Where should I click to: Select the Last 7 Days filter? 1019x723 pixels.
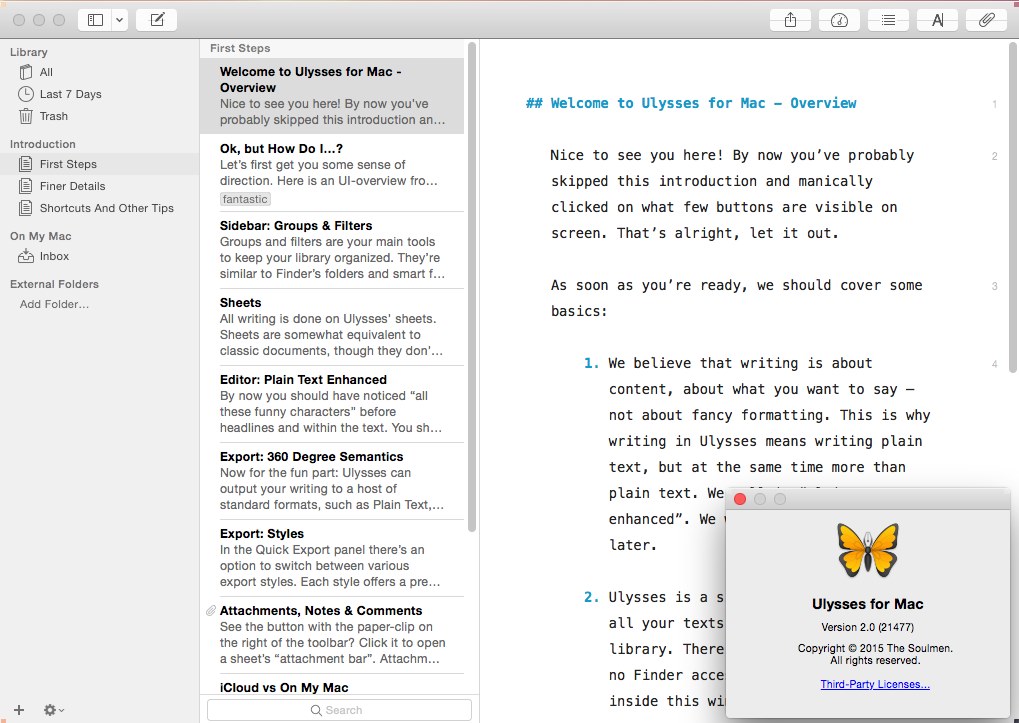(99, 94)
